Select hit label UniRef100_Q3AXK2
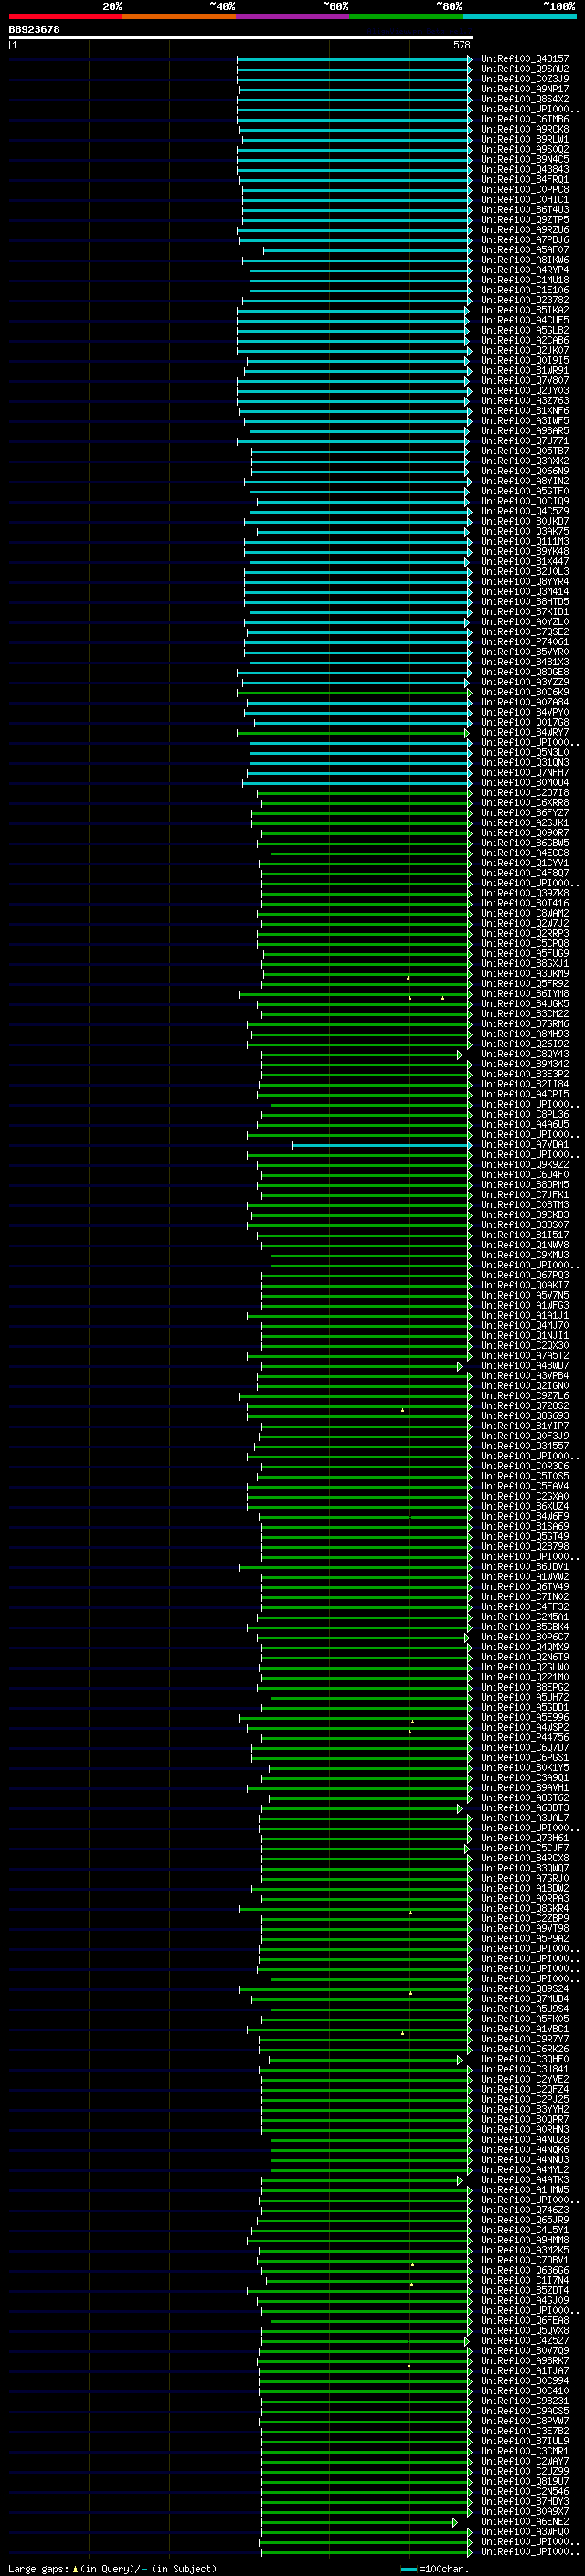Viewport: 585px width, 2576px height. pos(525,462)
